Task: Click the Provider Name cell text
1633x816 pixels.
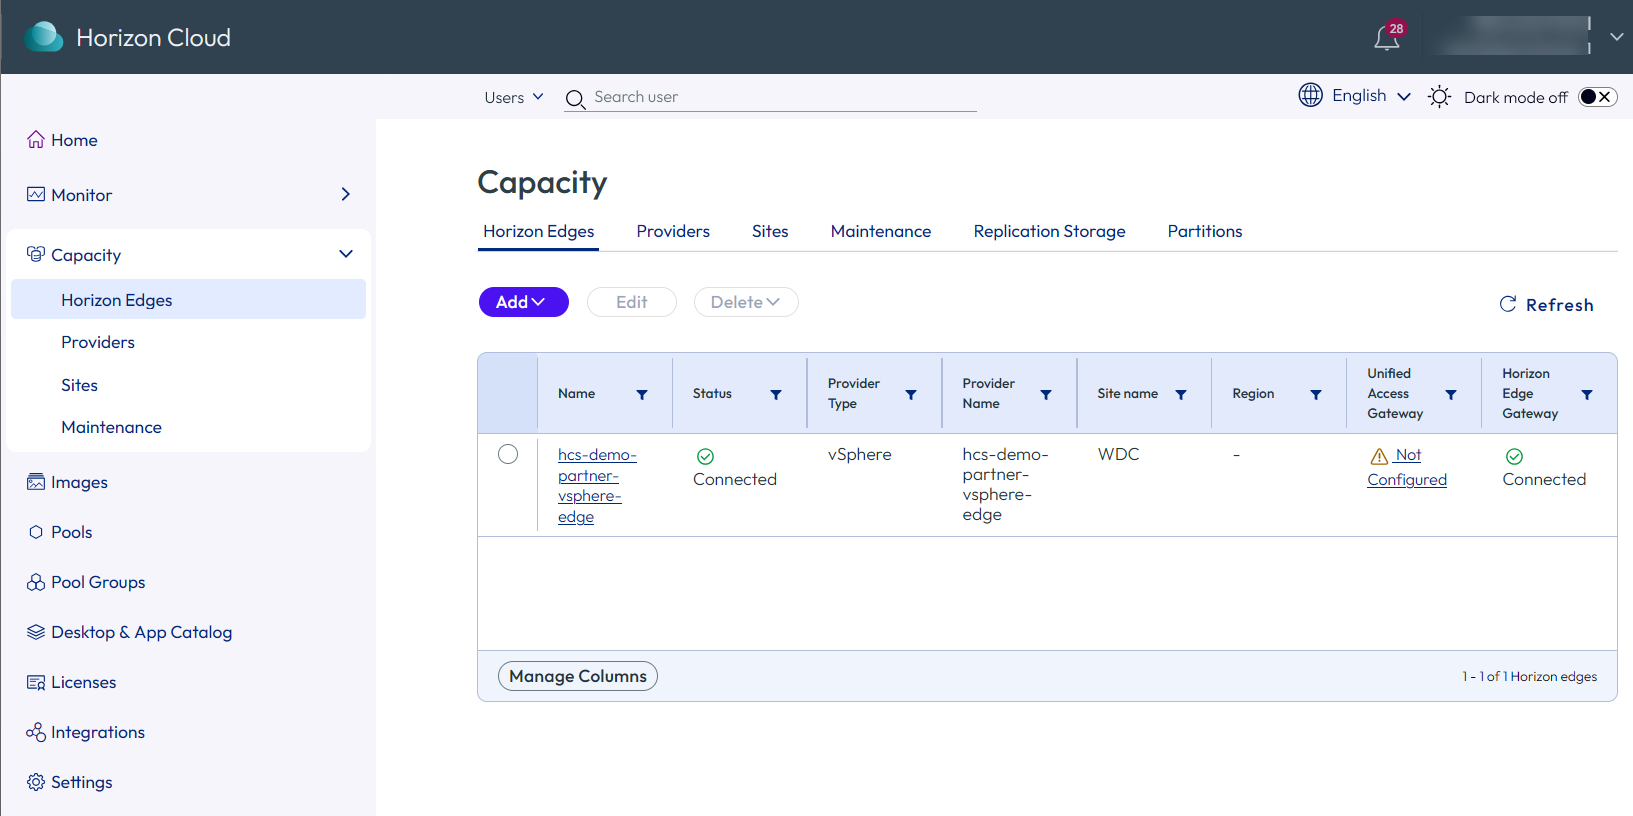Action: tap(1005, 484)
